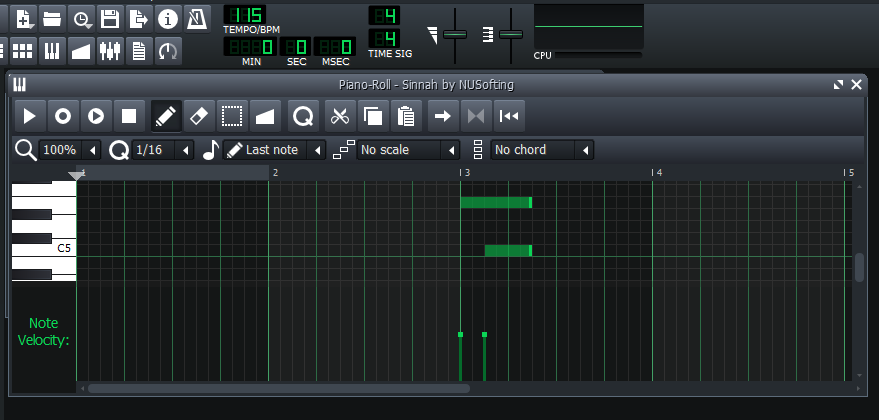
Task: Show the FX Mixer
Action: 110,51
